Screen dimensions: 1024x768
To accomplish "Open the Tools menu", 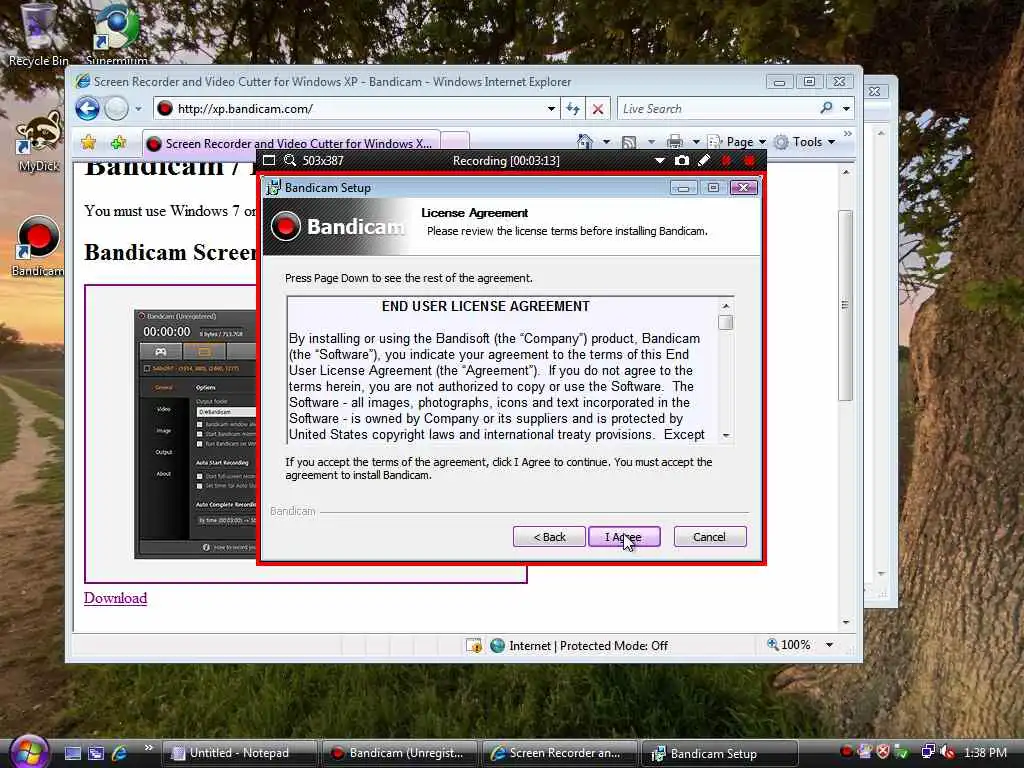I will tap(805, 142).
